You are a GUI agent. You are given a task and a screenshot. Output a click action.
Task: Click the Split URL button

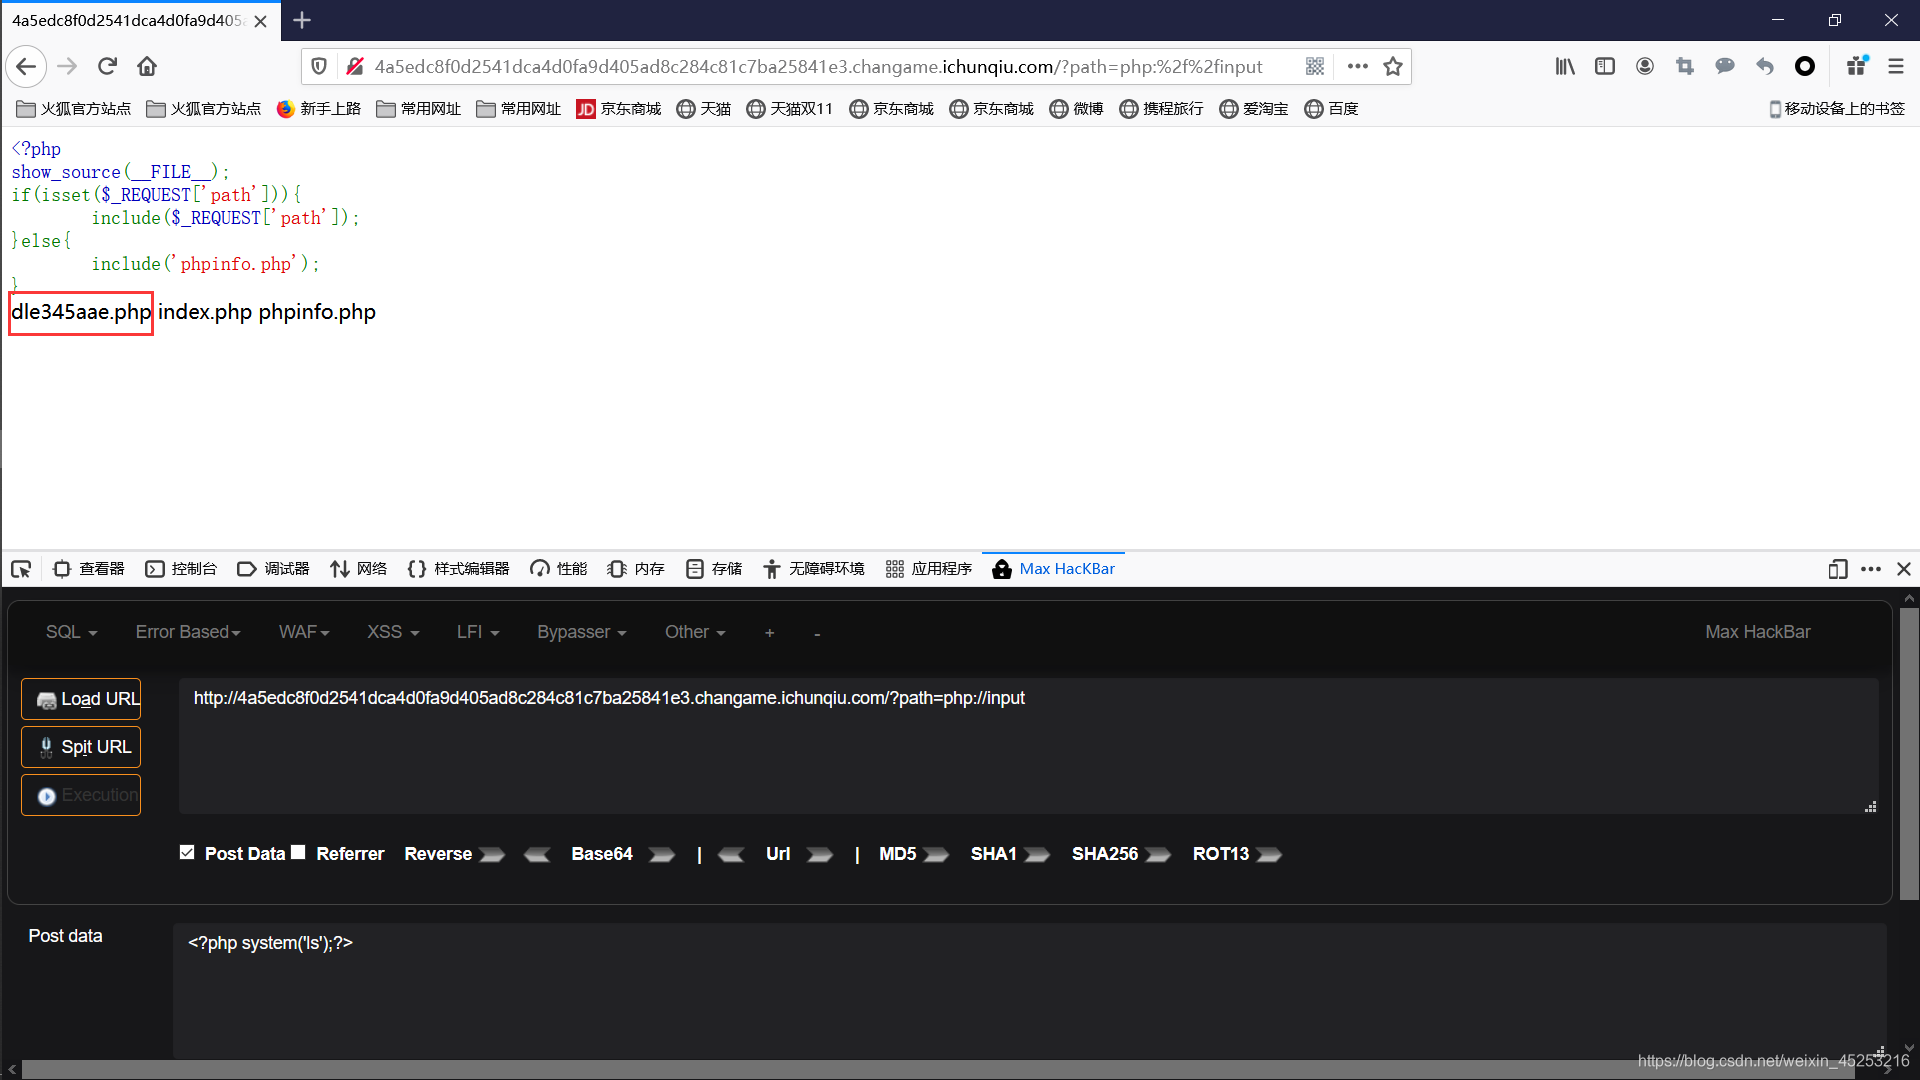[x=81, y=747]
